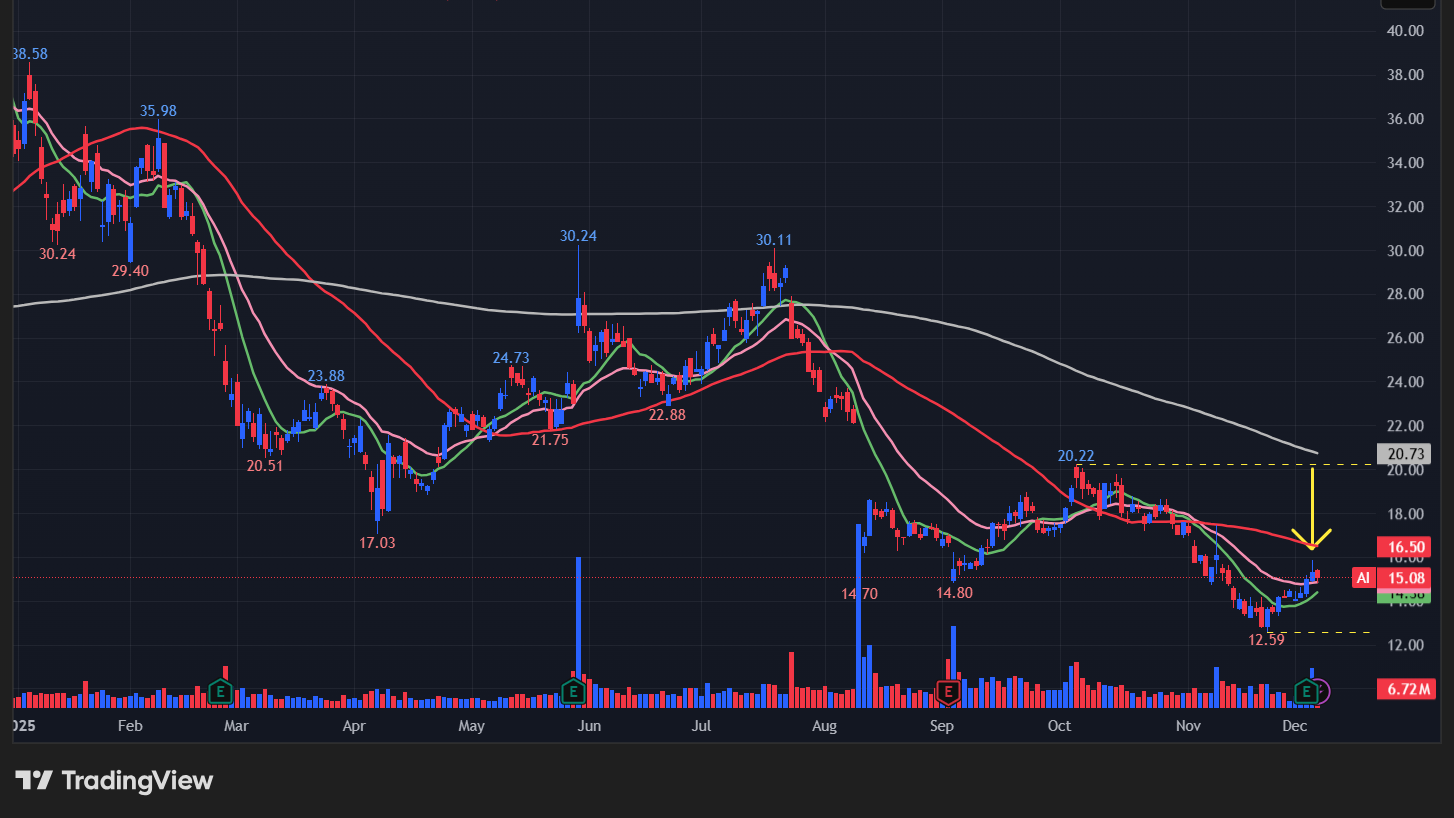
Task: Click the red earnings marker in early September
Action: point(946,690)
